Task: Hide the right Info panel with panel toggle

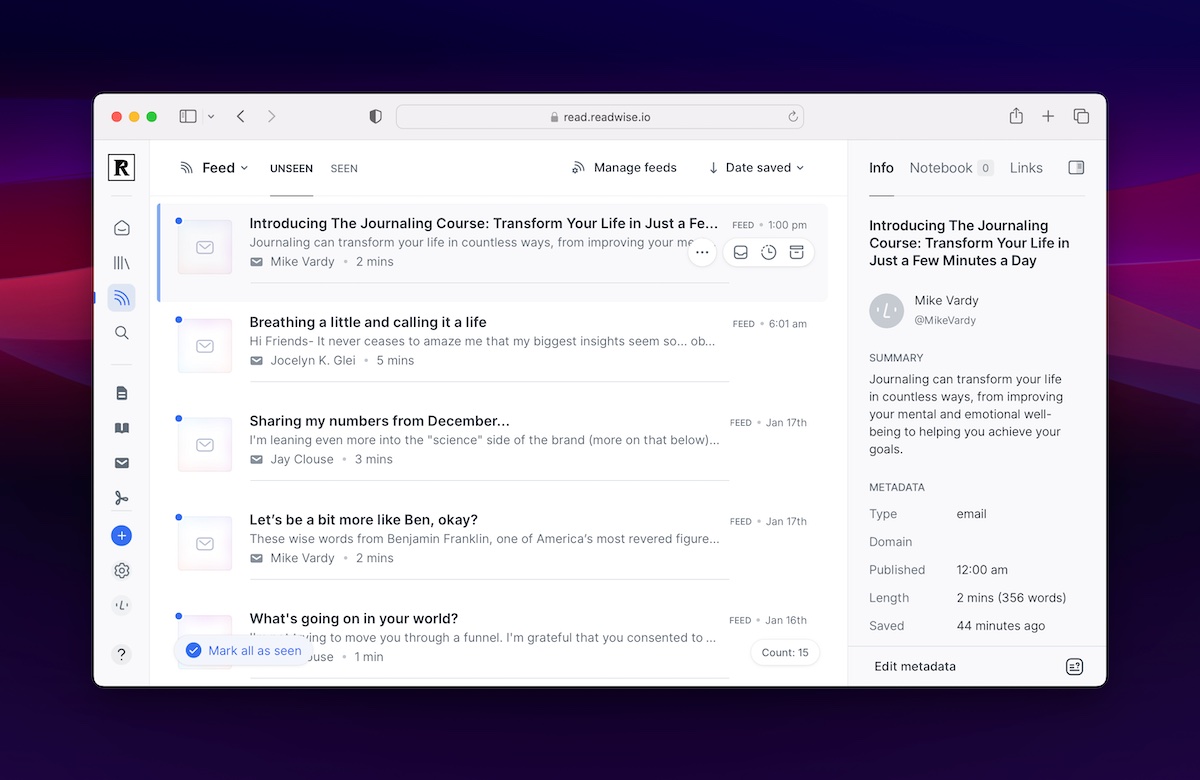Action: click(1076, 168)
